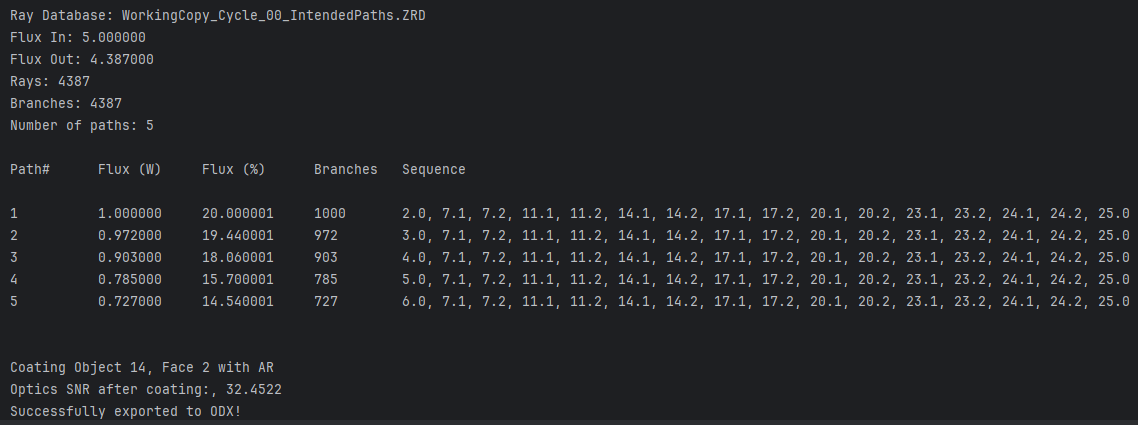This screenshot has width=1138, height=425.
Task: Click the Path# column header
Action: click(x=30, y=170)
